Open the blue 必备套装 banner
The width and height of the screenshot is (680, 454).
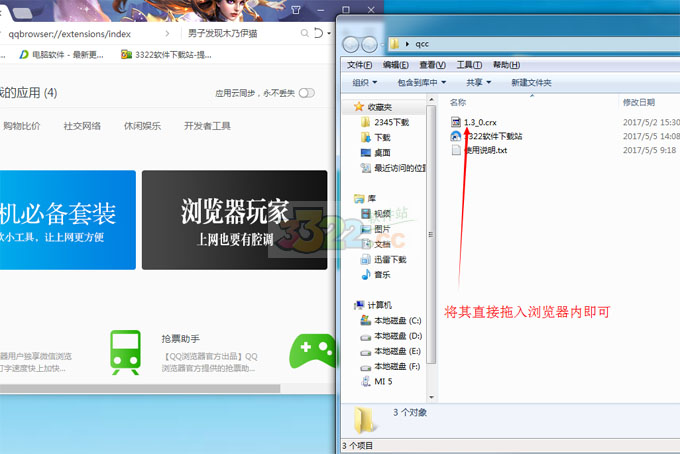coord(68,220)
